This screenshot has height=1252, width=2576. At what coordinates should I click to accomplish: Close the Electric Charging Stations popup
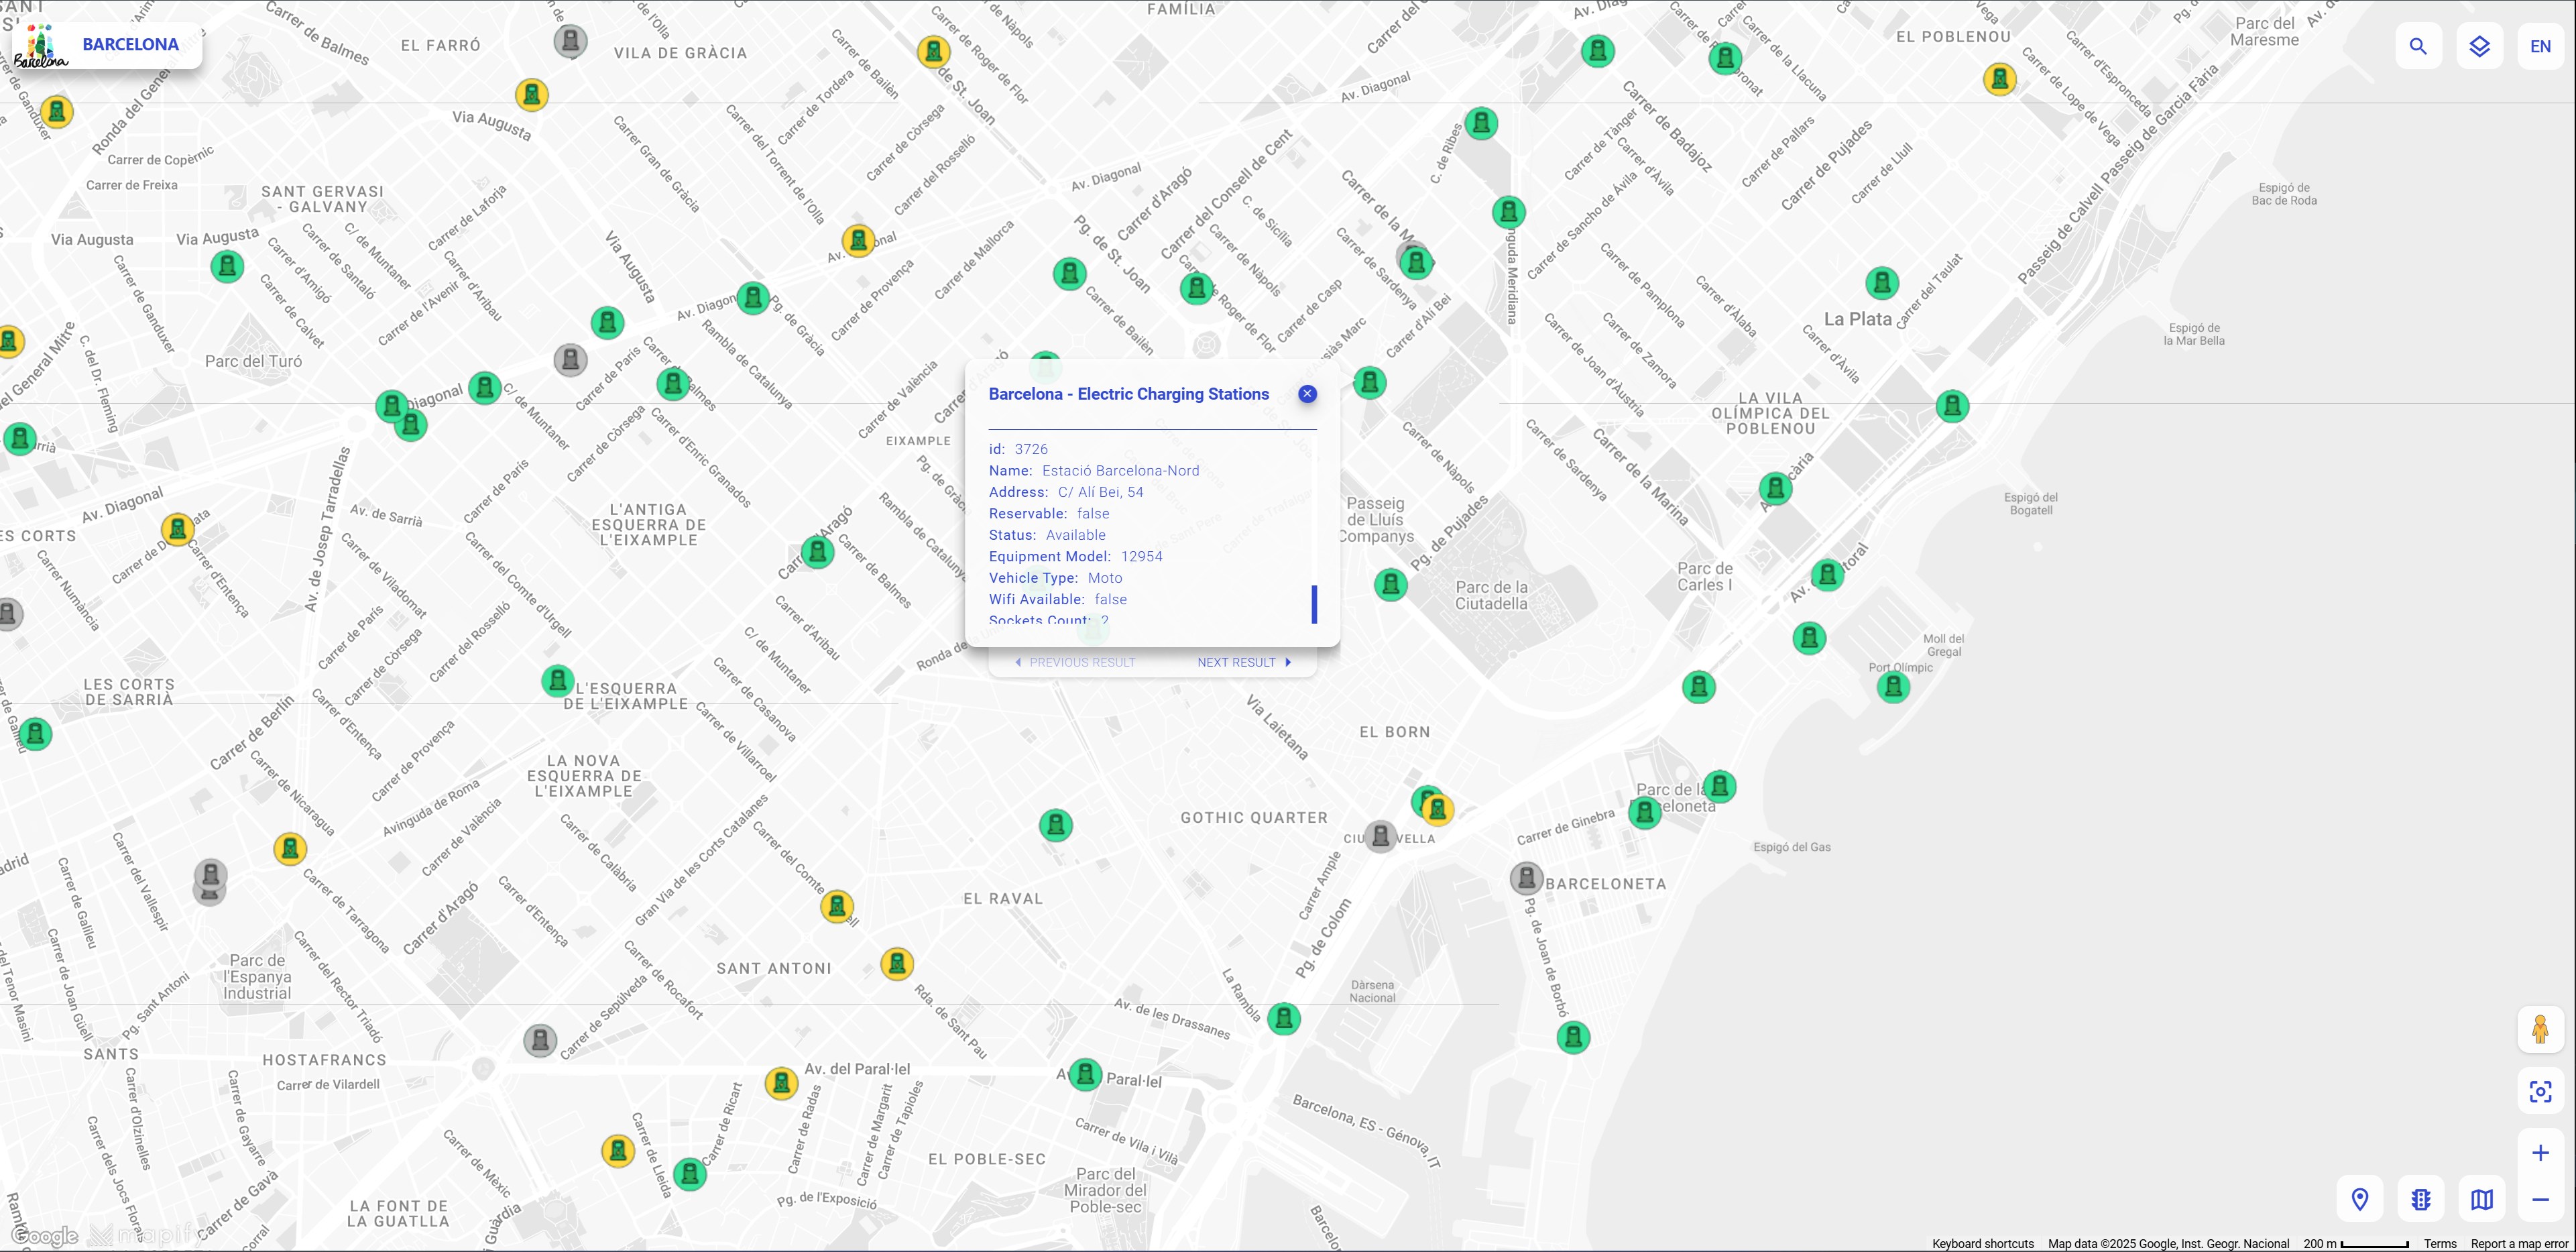(x=1307, y=394)
